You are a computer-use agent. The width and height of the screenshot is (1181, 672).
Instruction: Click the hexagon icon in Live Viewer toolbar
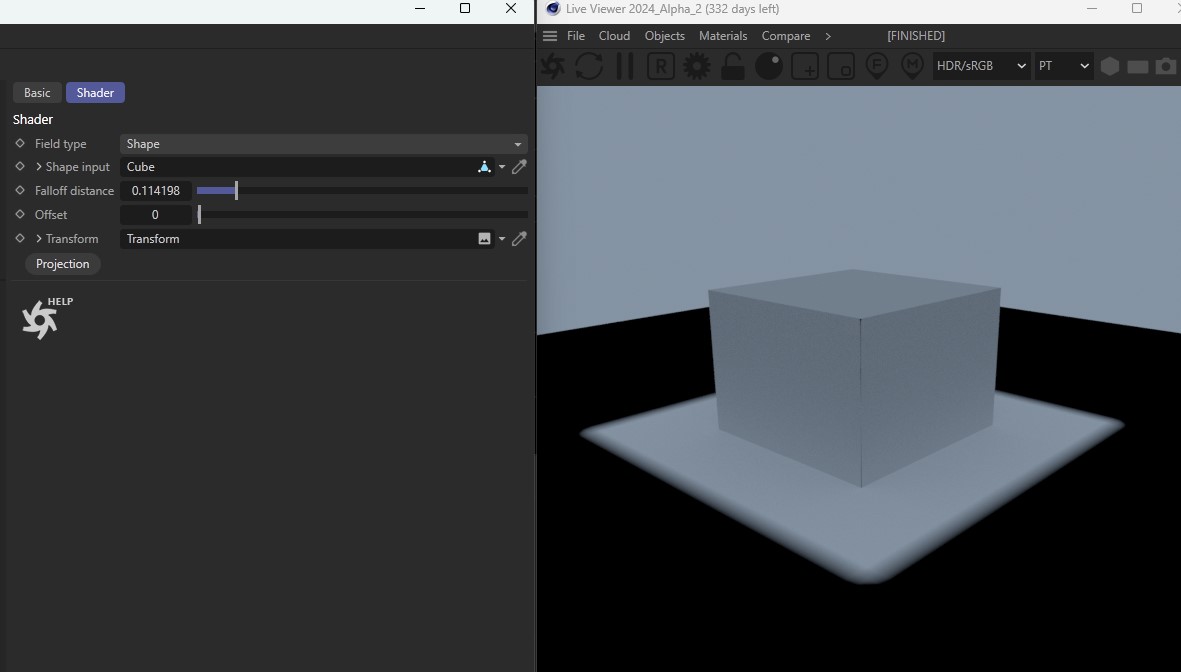click(1109, 66)
